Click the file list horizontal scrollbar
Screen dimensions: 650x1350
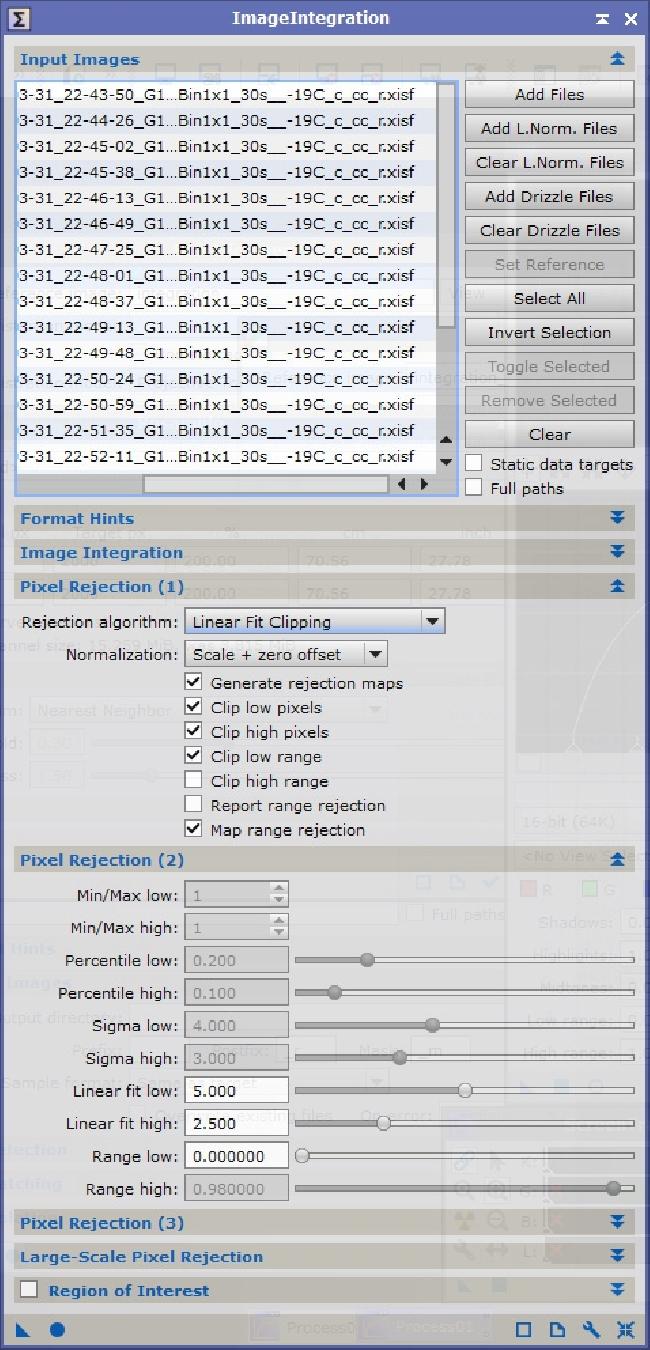pyautogui.click(x=265, y=484)
